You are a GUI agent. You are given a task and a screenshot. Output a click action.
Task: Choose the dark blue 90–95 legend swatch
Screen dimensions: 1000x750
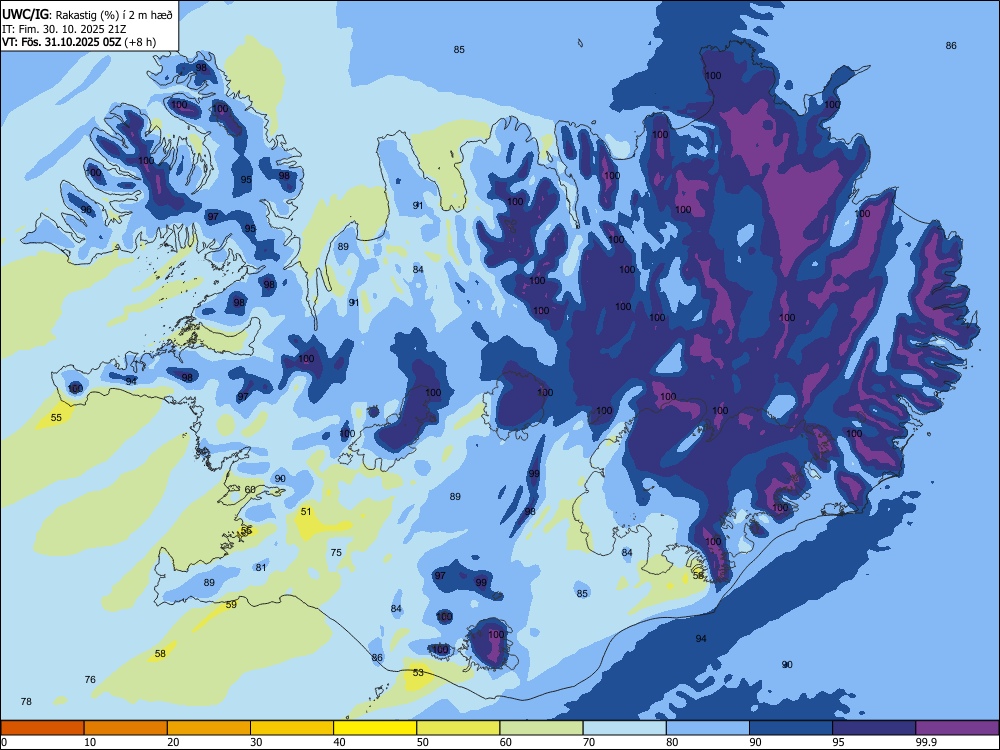click(791, 728)
